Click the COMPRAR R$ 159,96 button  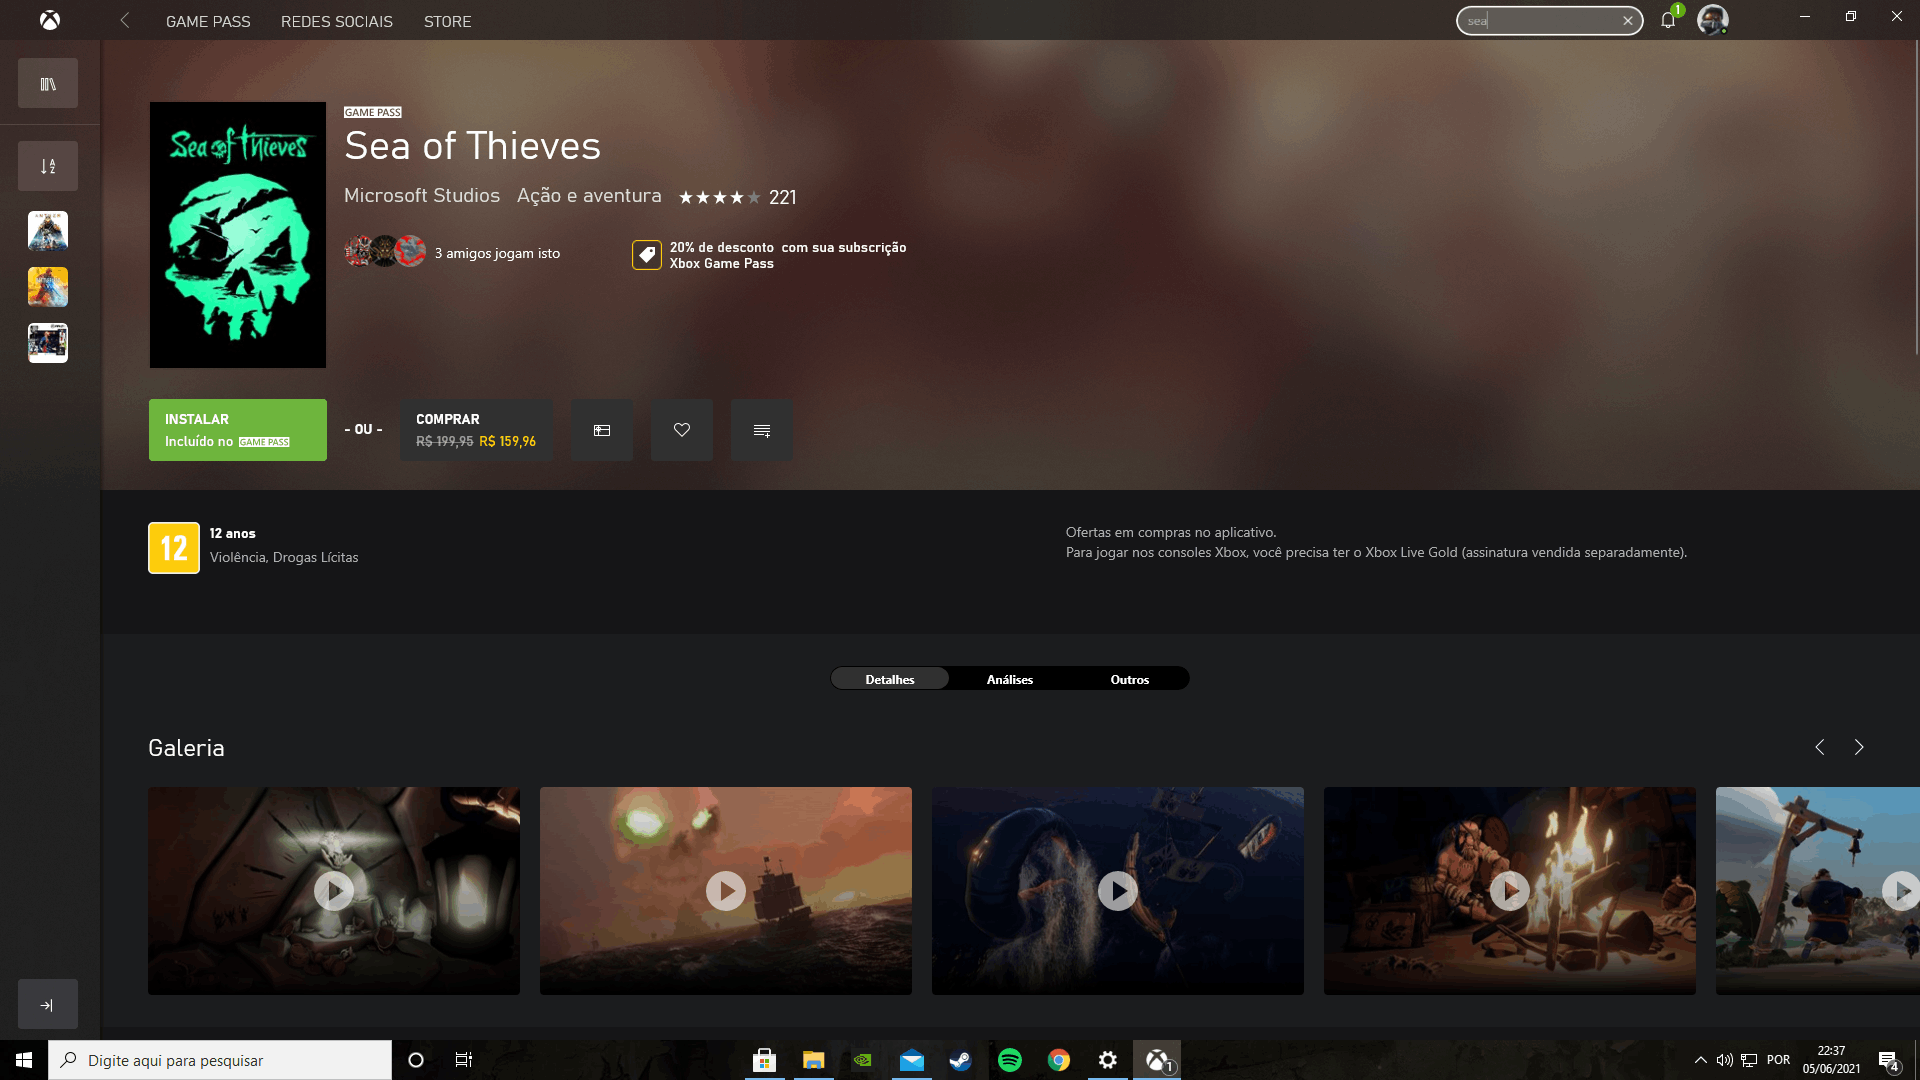click(477, 430)
